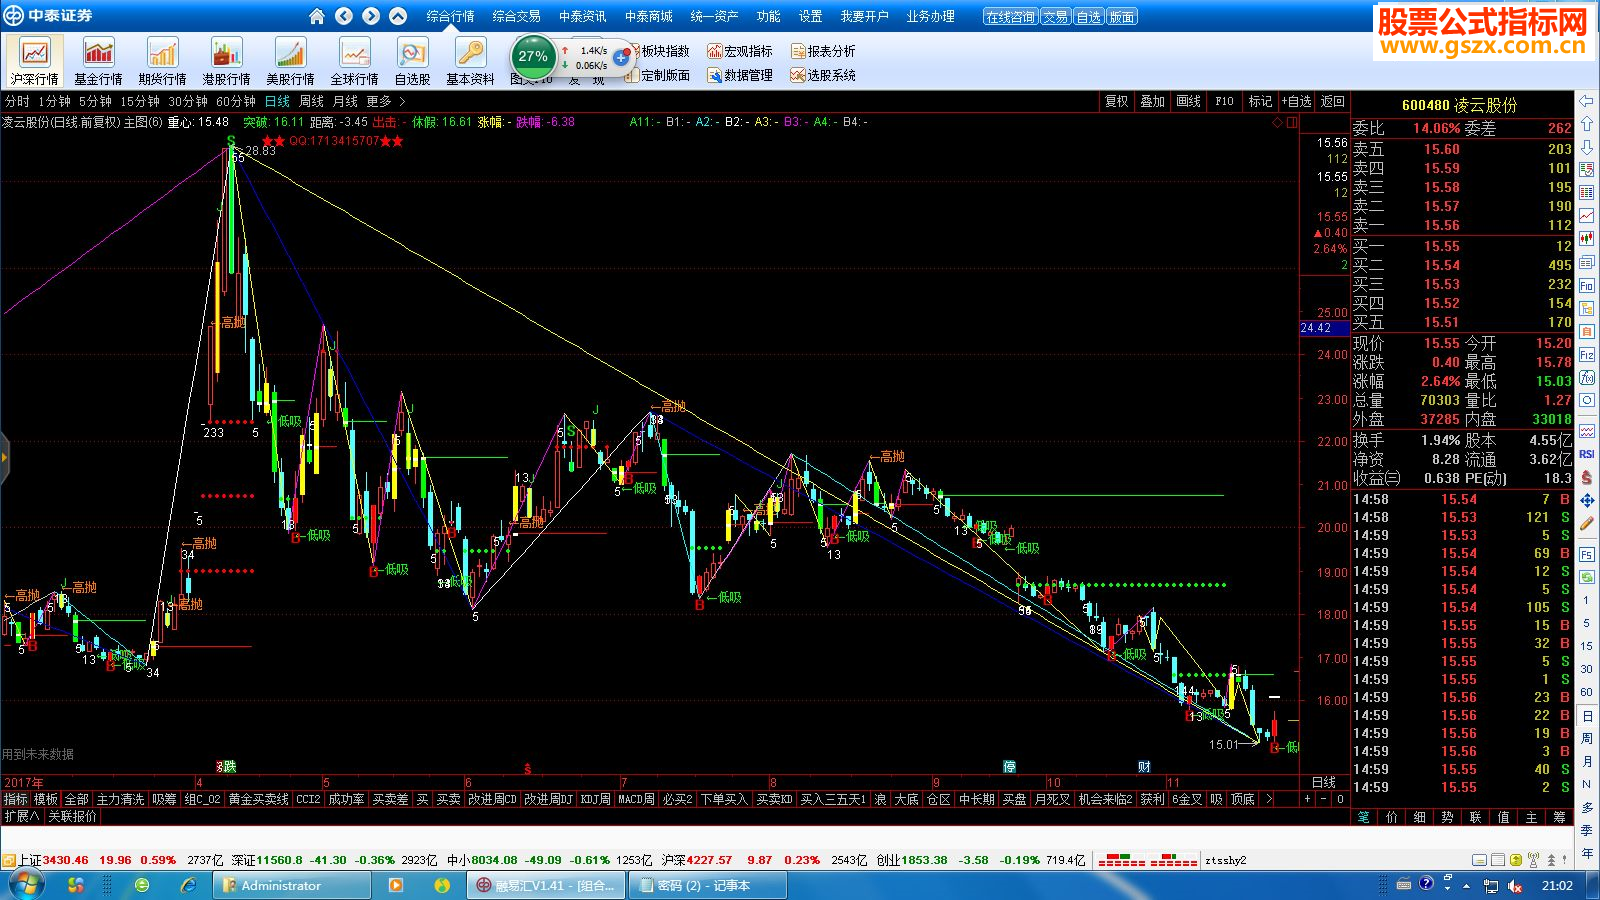
Task: Select the pencil drawing tool in sidebar
Action: click(1587, 523)
